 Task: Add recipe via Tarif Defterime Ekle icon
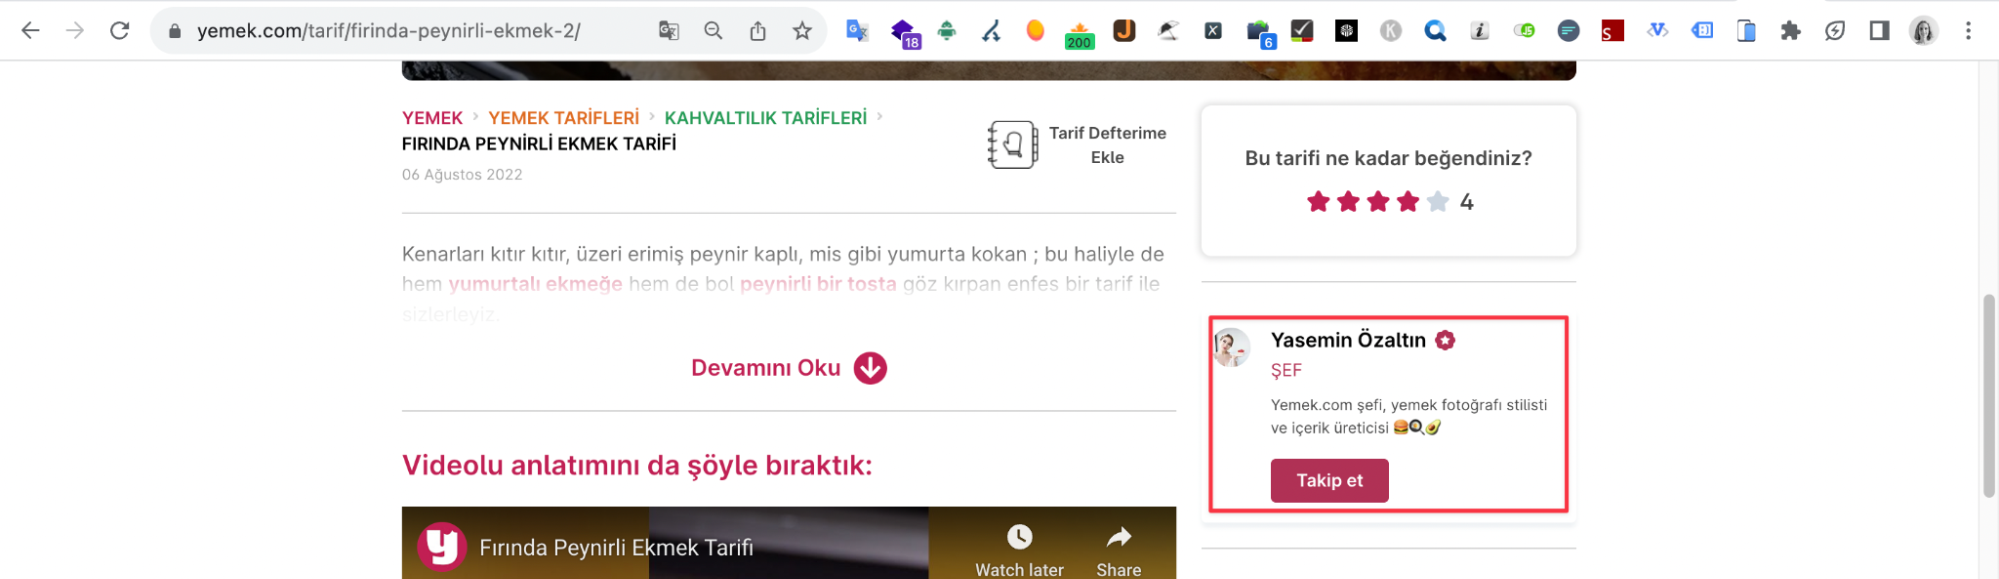[1012, 145]
